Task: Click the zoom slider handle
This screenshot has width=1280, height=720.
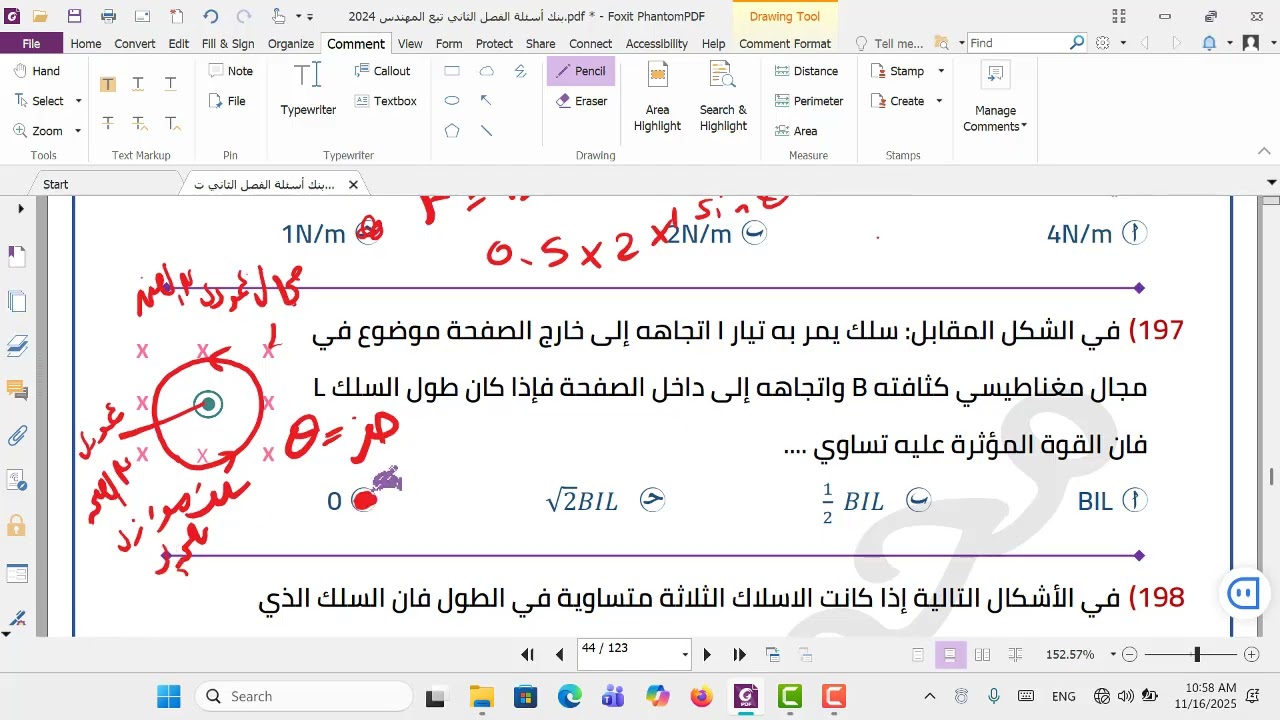Action: (1197, 655)
